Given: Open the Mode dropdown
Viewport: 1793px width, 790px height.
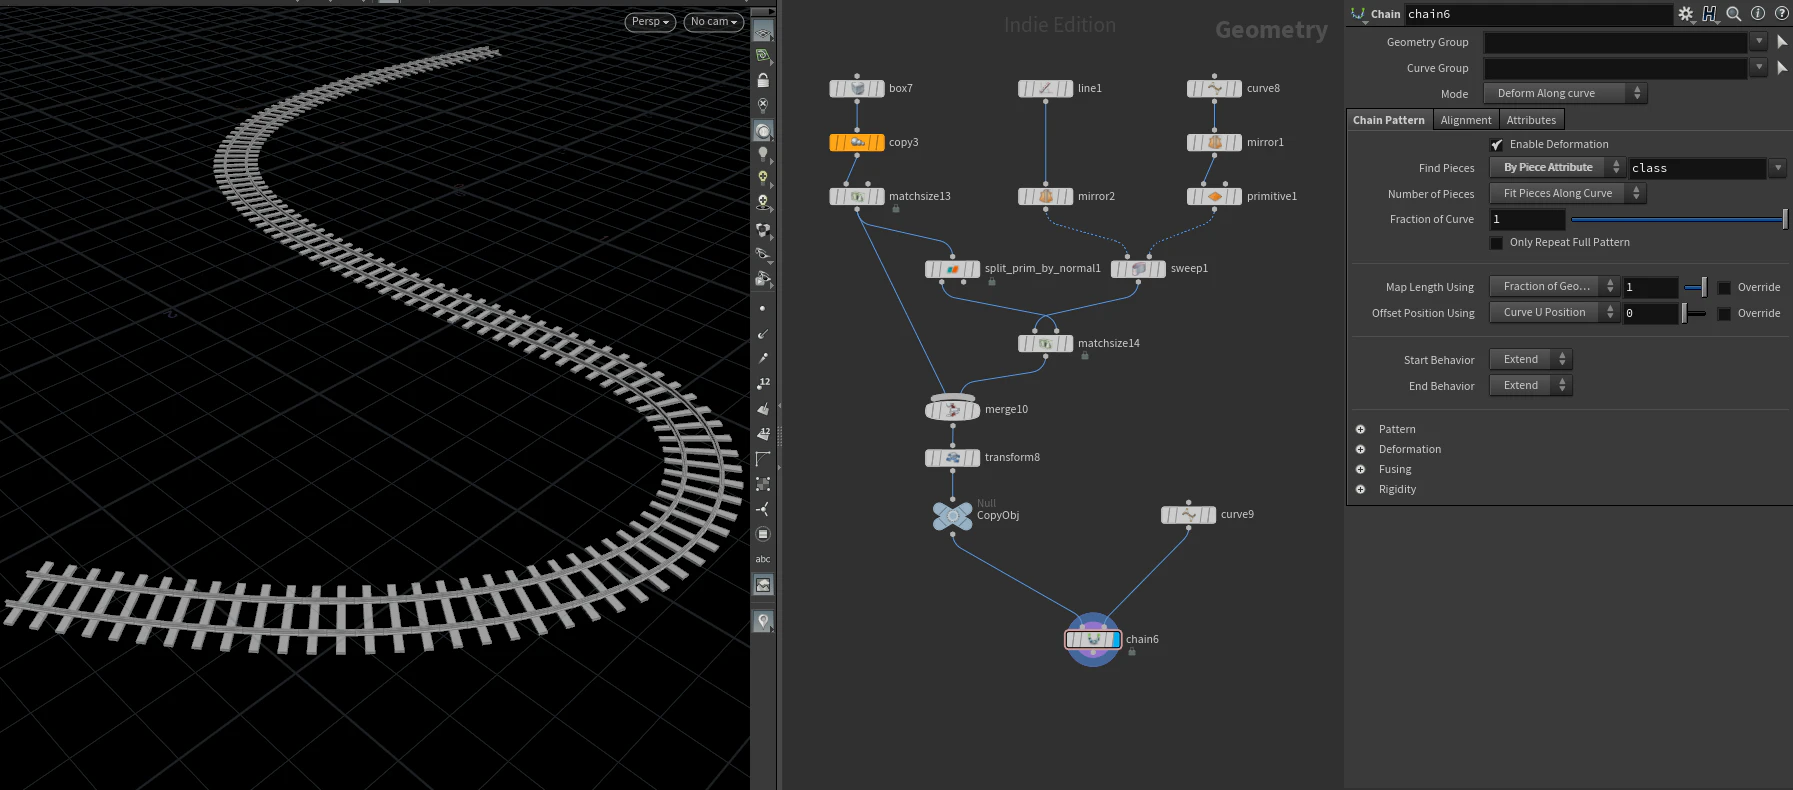Looking at the screenshot, I should [x=1565, y=93].
